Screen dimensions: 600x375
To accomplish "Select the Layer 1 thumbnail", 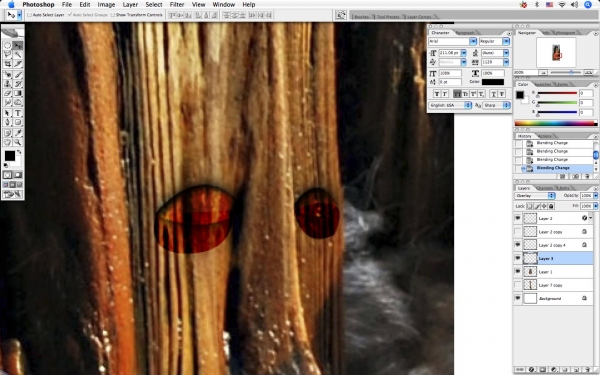I will (530, 272).
